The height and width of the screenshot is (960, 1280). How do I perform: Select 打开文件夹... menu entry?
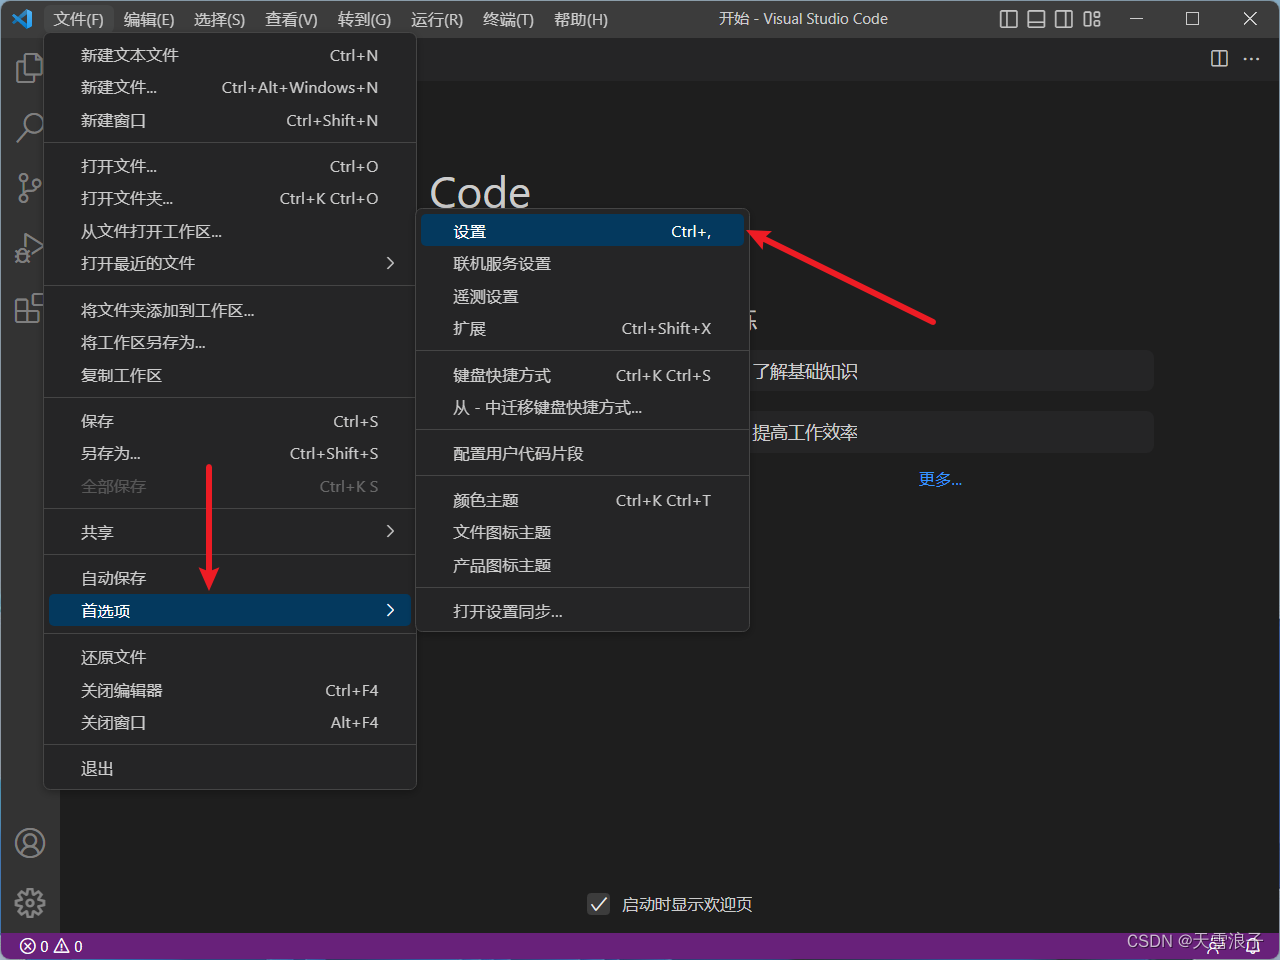click(x=230, y=198)
